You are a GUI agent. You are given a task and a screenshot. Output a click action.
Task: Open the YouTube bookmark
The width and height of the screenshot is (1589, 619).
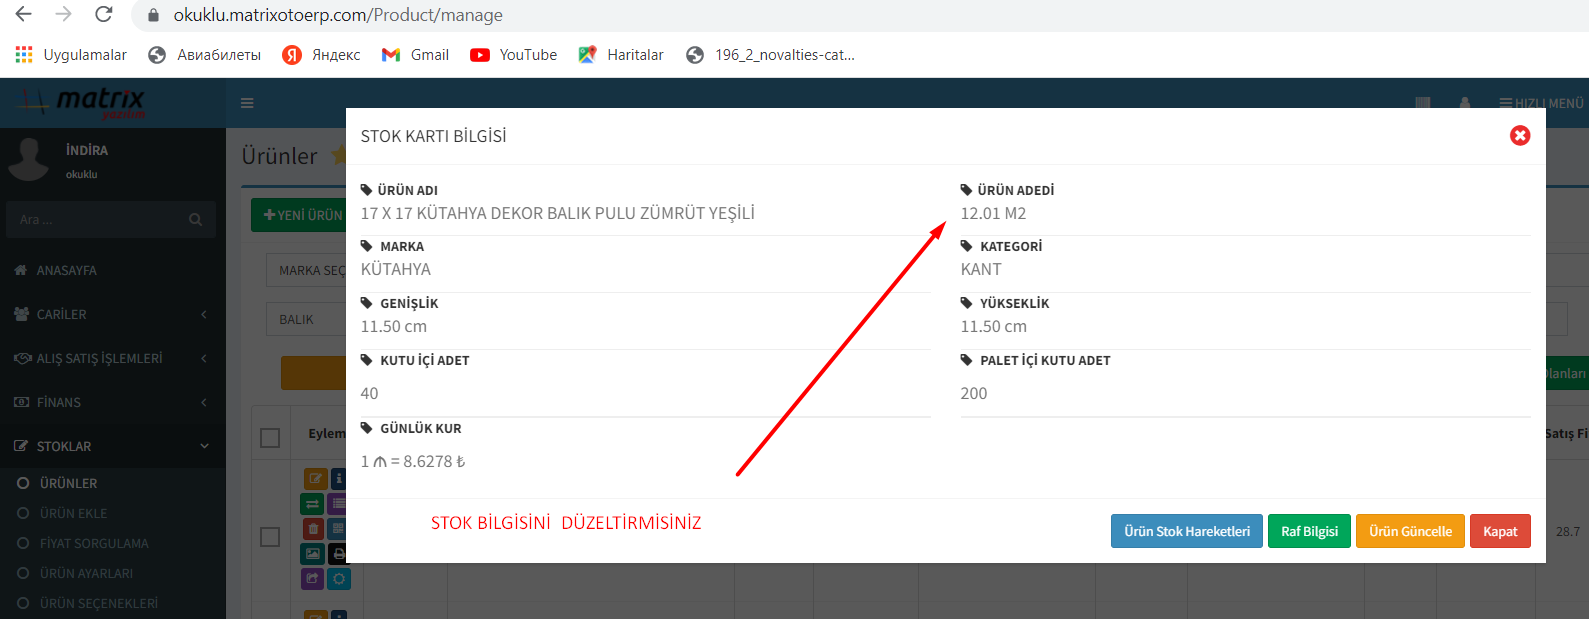(513, 55)
